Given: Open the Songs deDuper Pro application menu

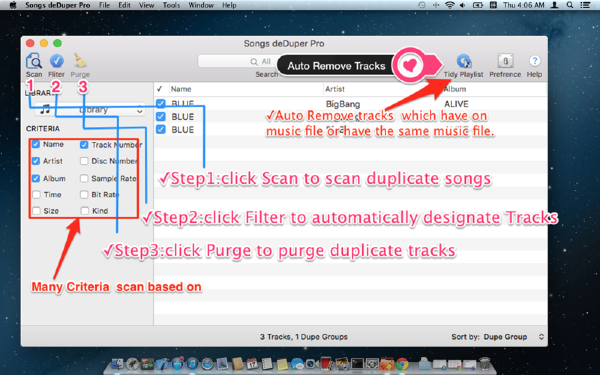Looking at the screenshot, I should (x=58, y=5).
